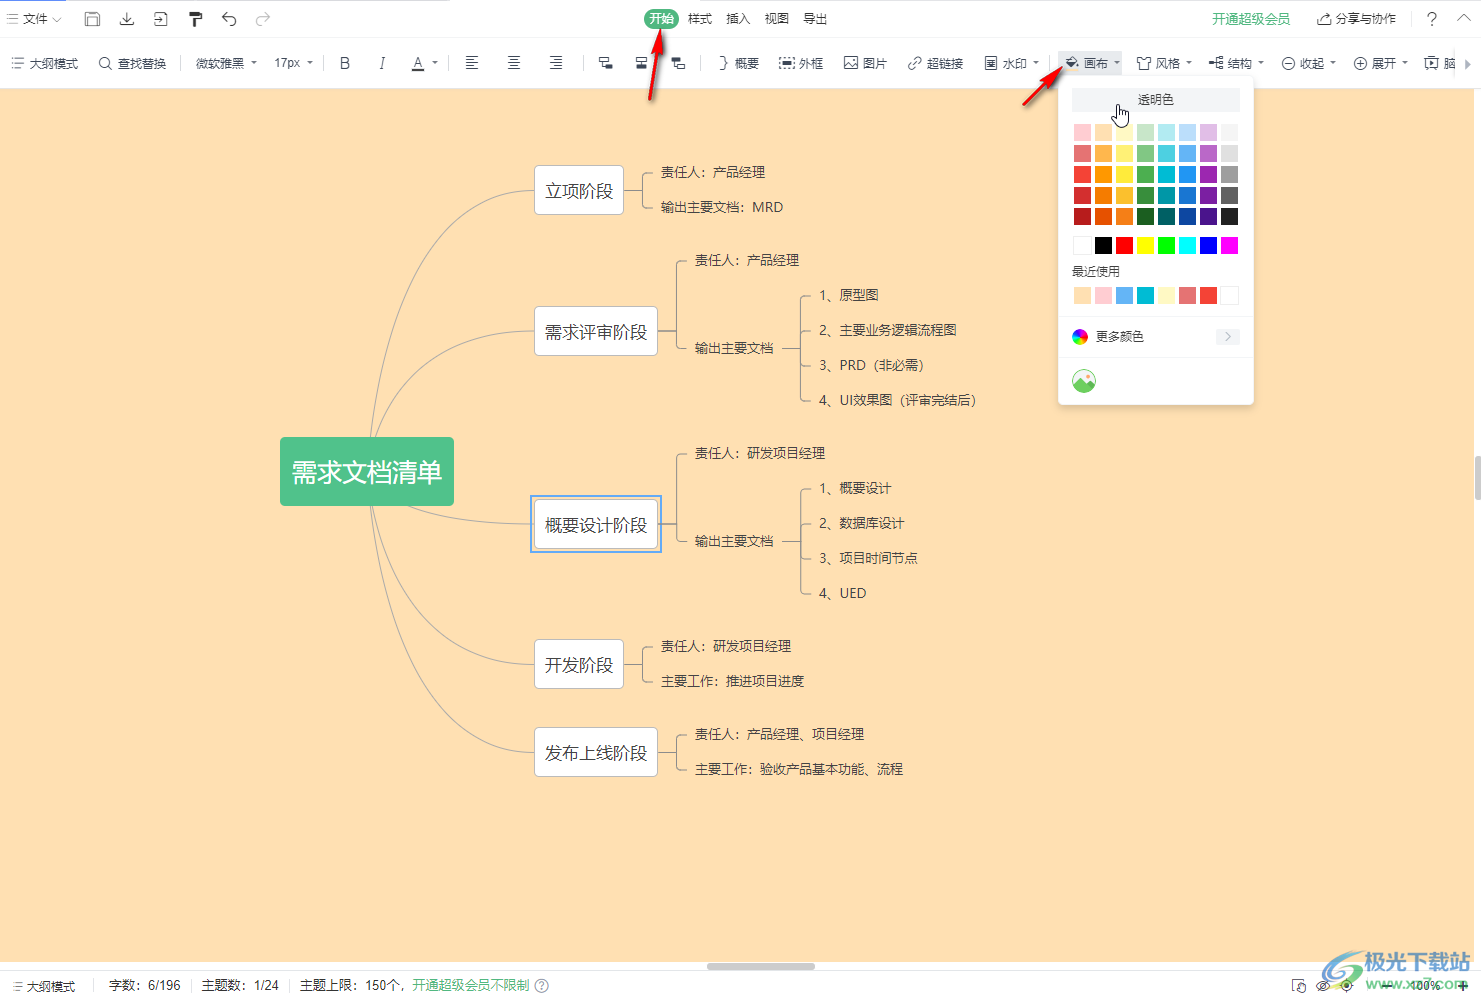Select the 开始 tab
Image resolution: width=1481 pixels, height=1000 pixels.
coord(661,19)
